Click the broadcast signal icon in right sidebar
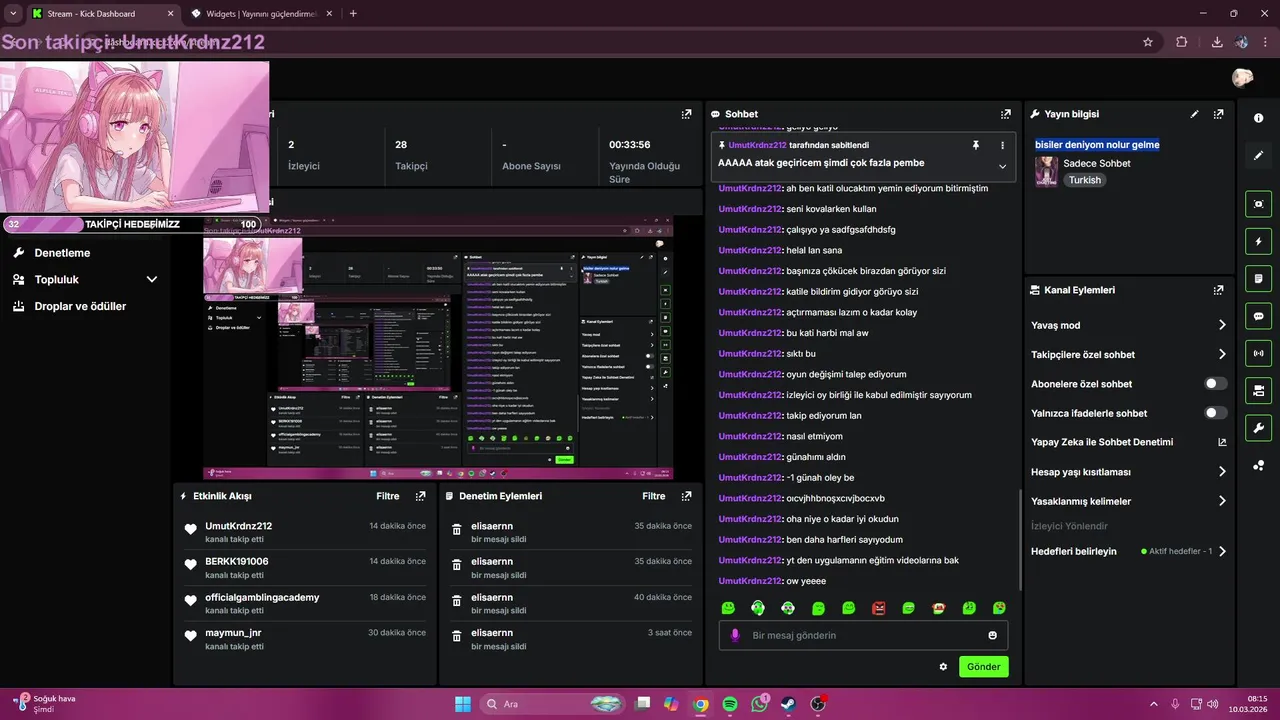The width and height of the screenshot is (1280, 720). [x=1258, y=353]
